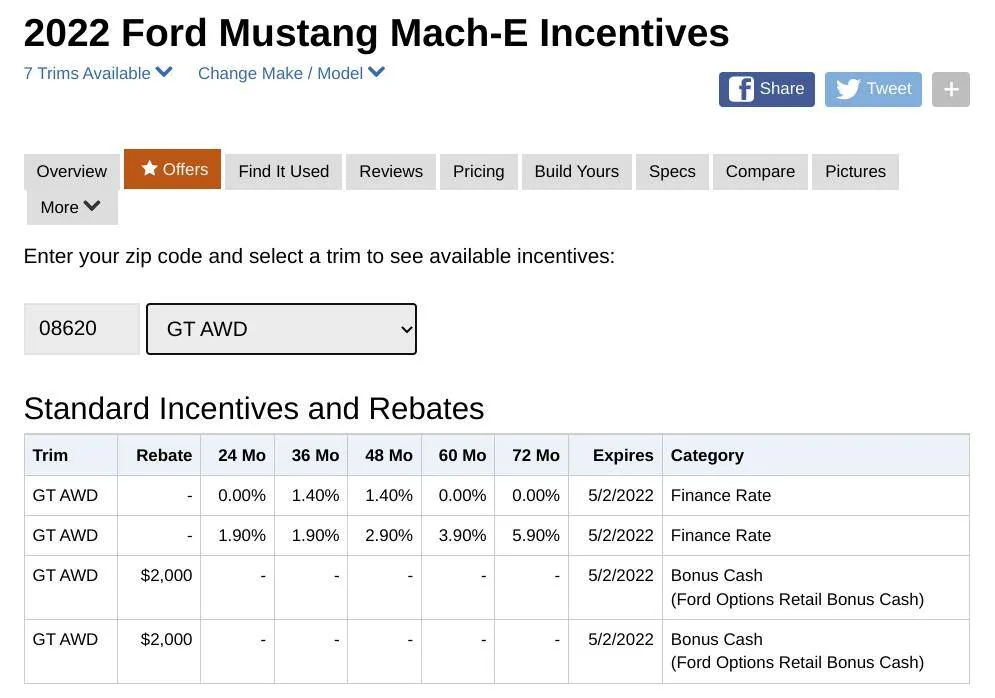Click the 24 Mo column header
Viewport: 995px width, 698px height.
tap(237, 456)
